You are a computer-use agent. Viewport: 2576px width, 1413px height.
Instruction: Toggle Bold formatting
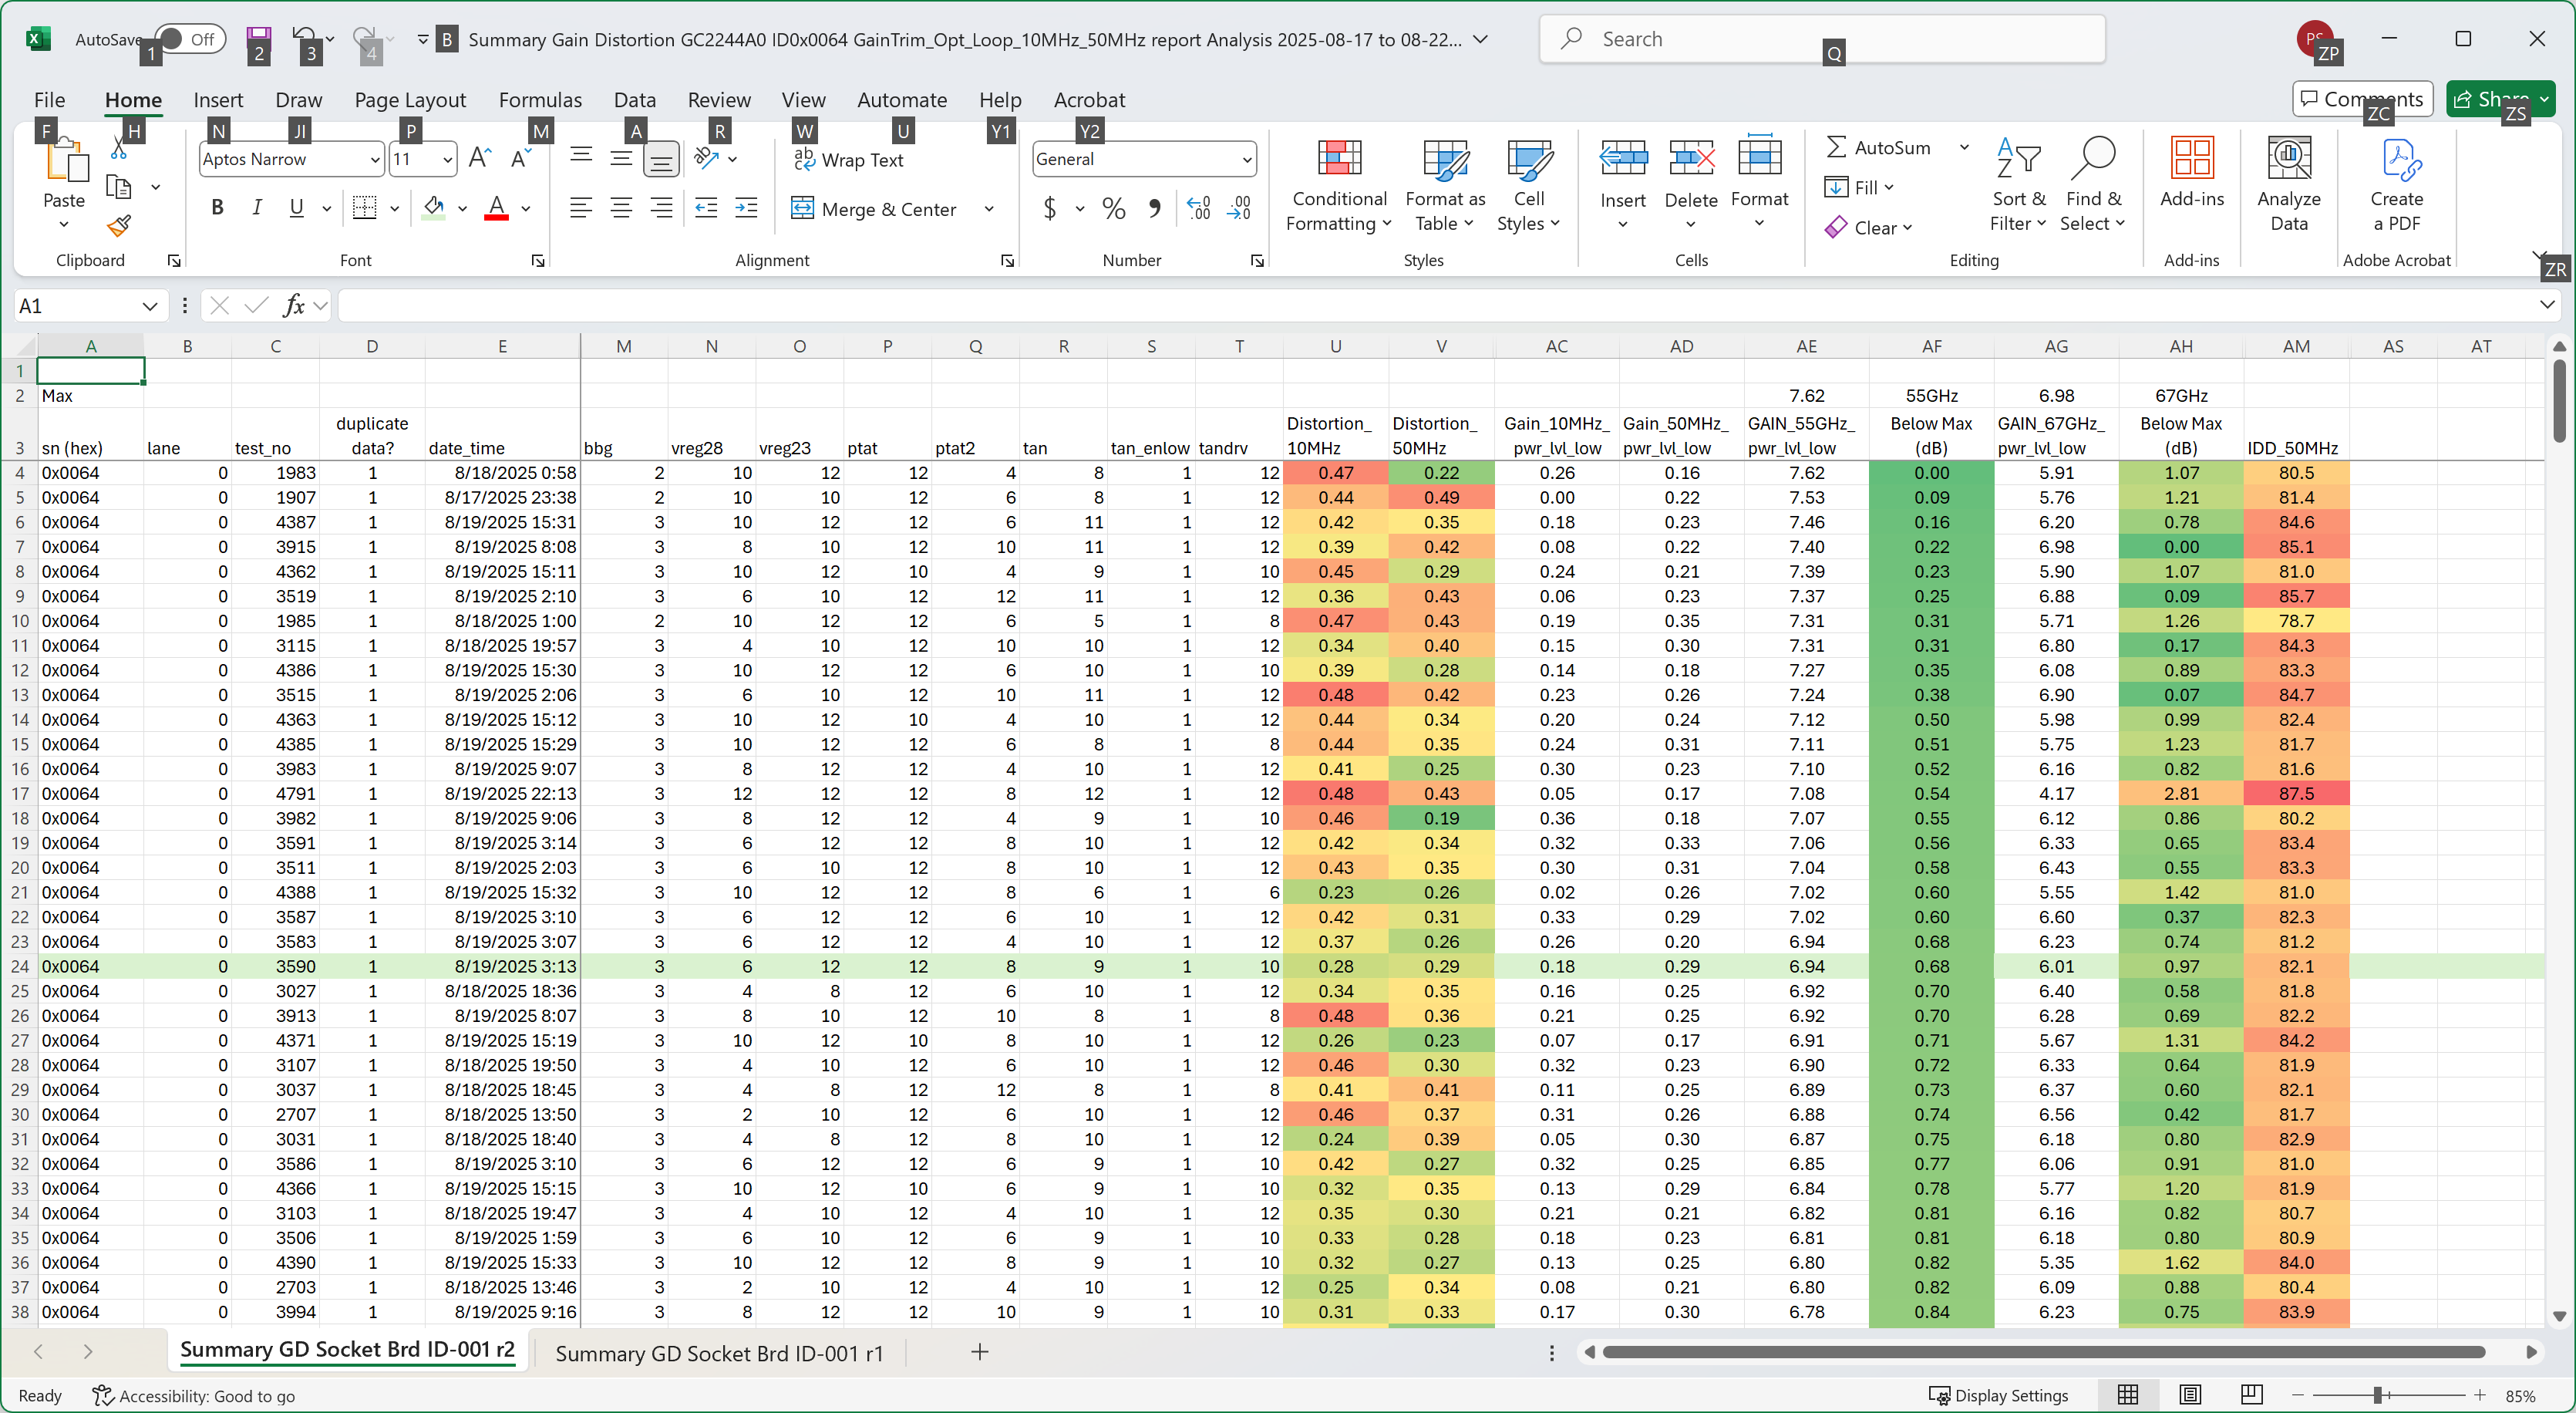[x=217, y=208]
